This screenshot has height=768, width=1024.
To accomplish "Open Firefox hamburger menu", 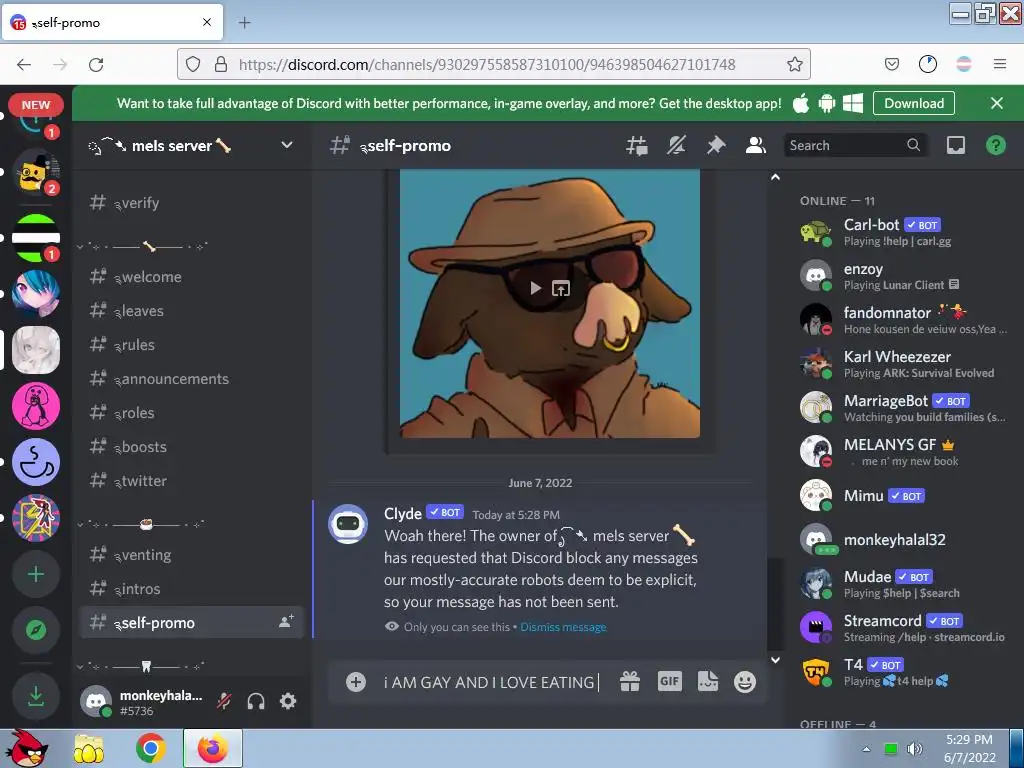I will [1000, 64].
